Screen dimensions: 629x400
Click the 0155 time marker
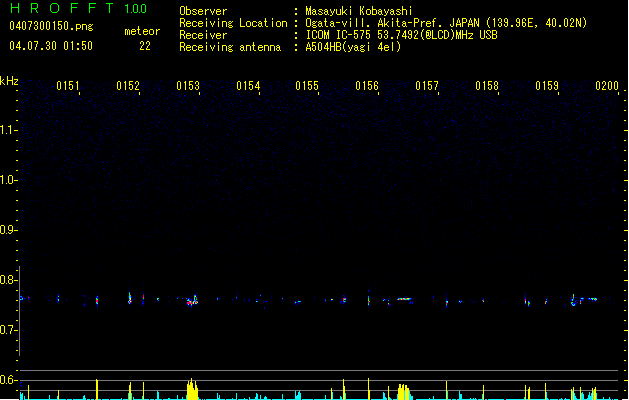coord(307,86)
